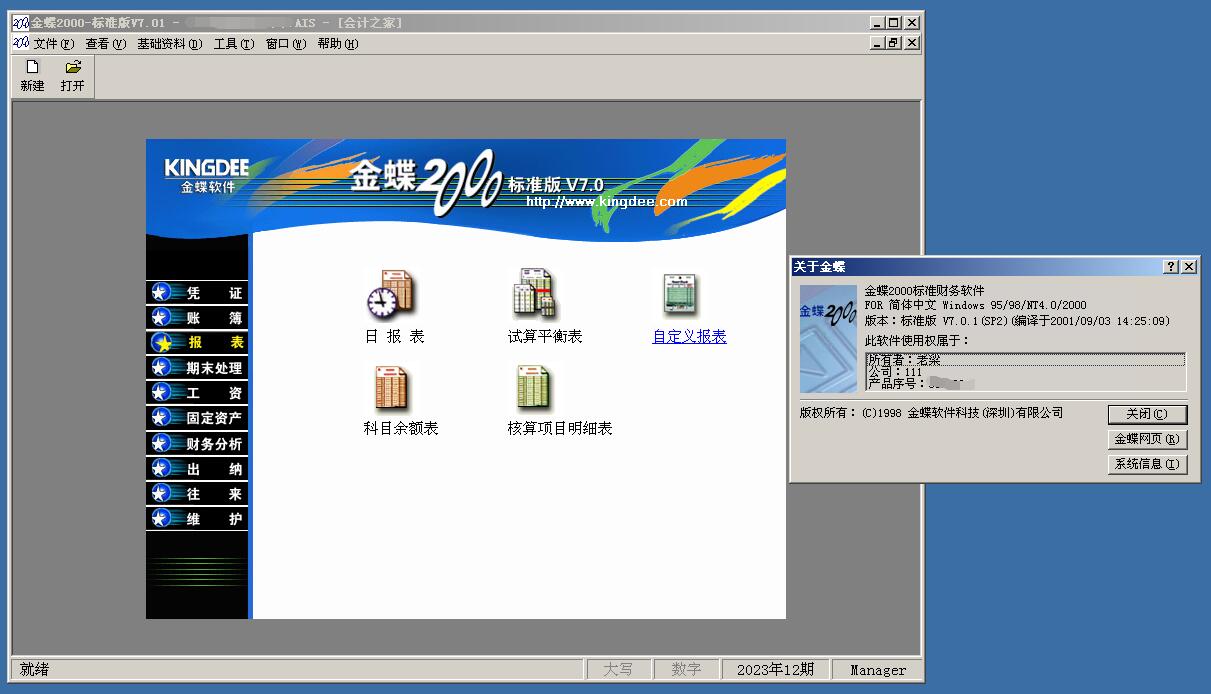This screenshot has height=694, width=1211.
Task: Click the app system-menu icon in main title bar
Action: coord(21,22)
